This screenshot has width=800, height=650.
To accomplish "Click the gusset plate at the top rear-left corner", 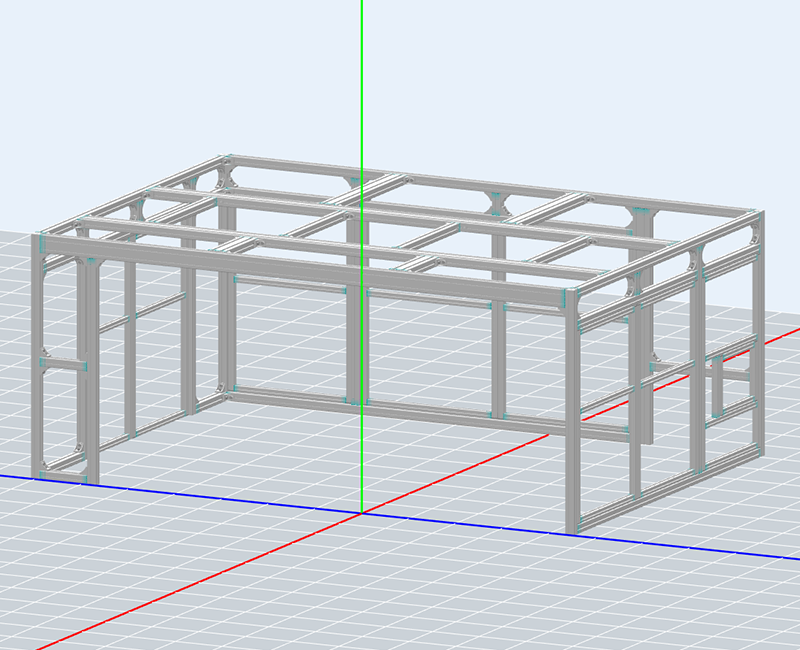I will coord(222,181).
